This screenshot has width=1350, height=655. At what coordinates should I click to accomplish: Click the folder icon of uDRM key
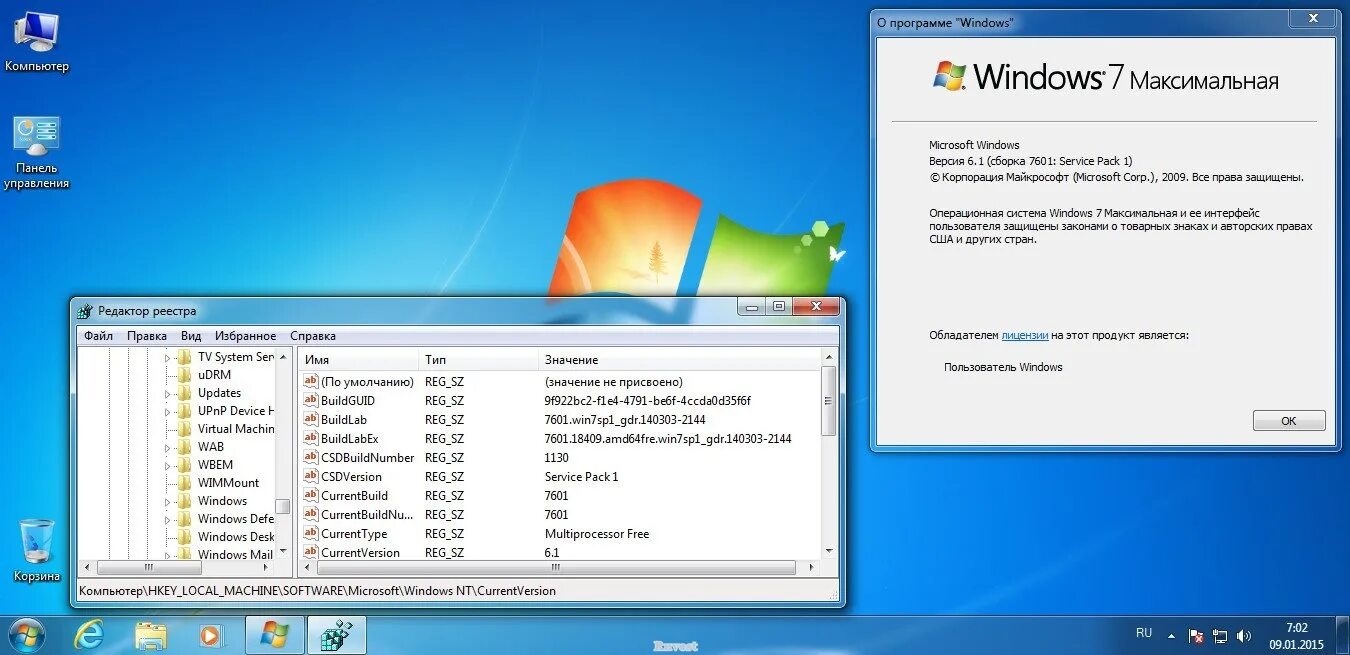(x=184, y=375)
